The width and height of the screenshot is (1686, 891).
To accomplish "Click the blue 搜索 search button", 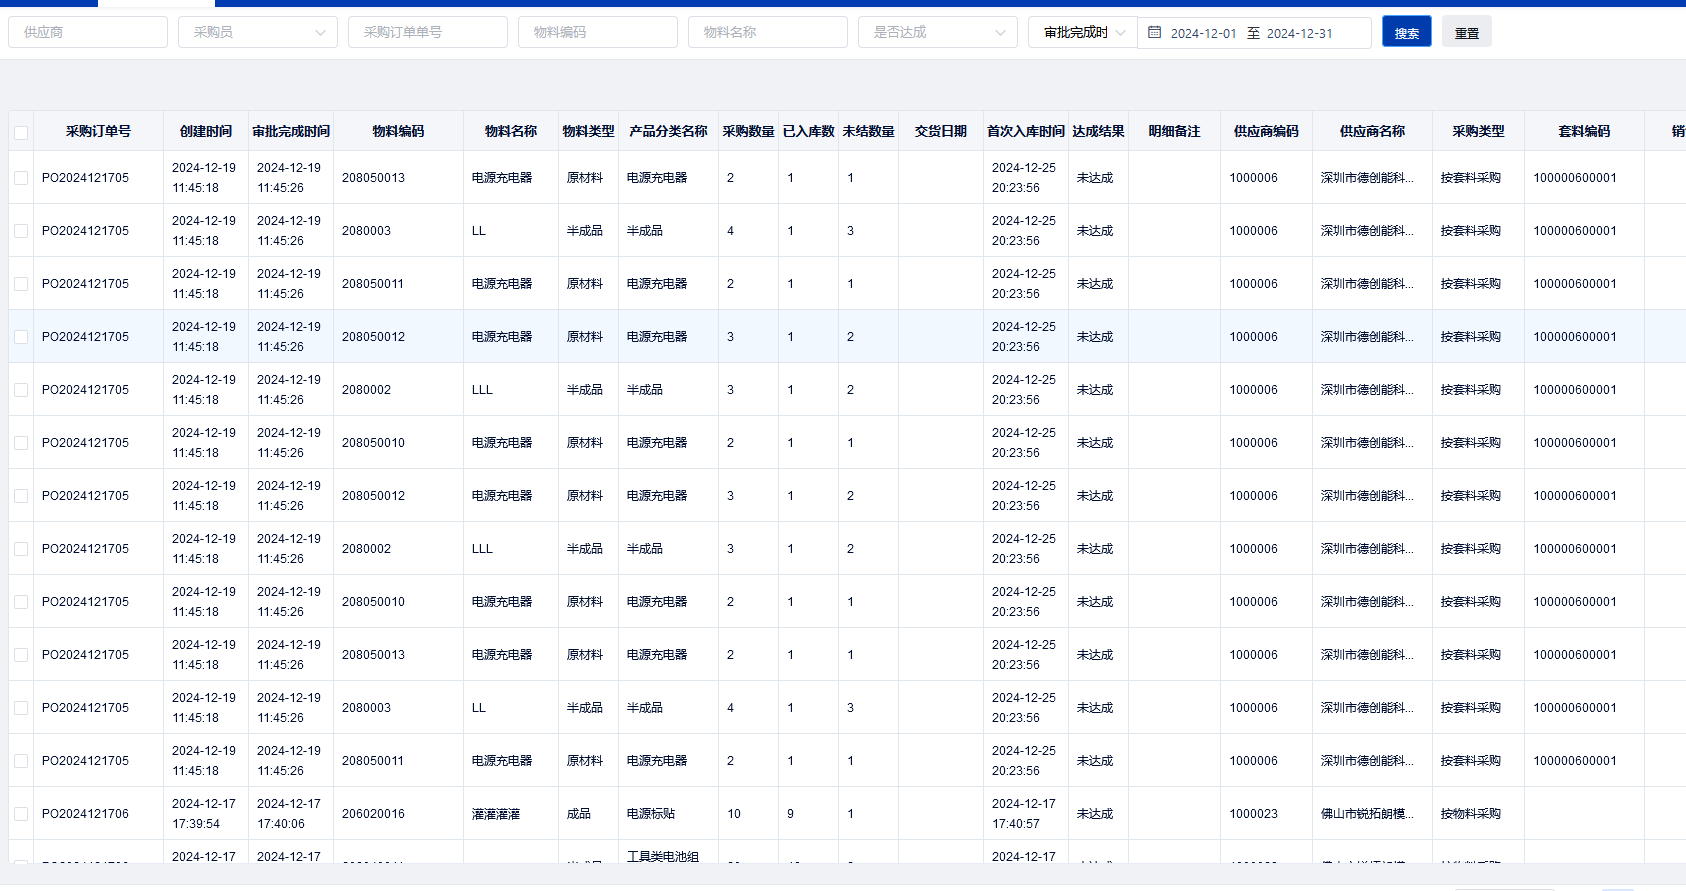I will [x=1406, y=32].
